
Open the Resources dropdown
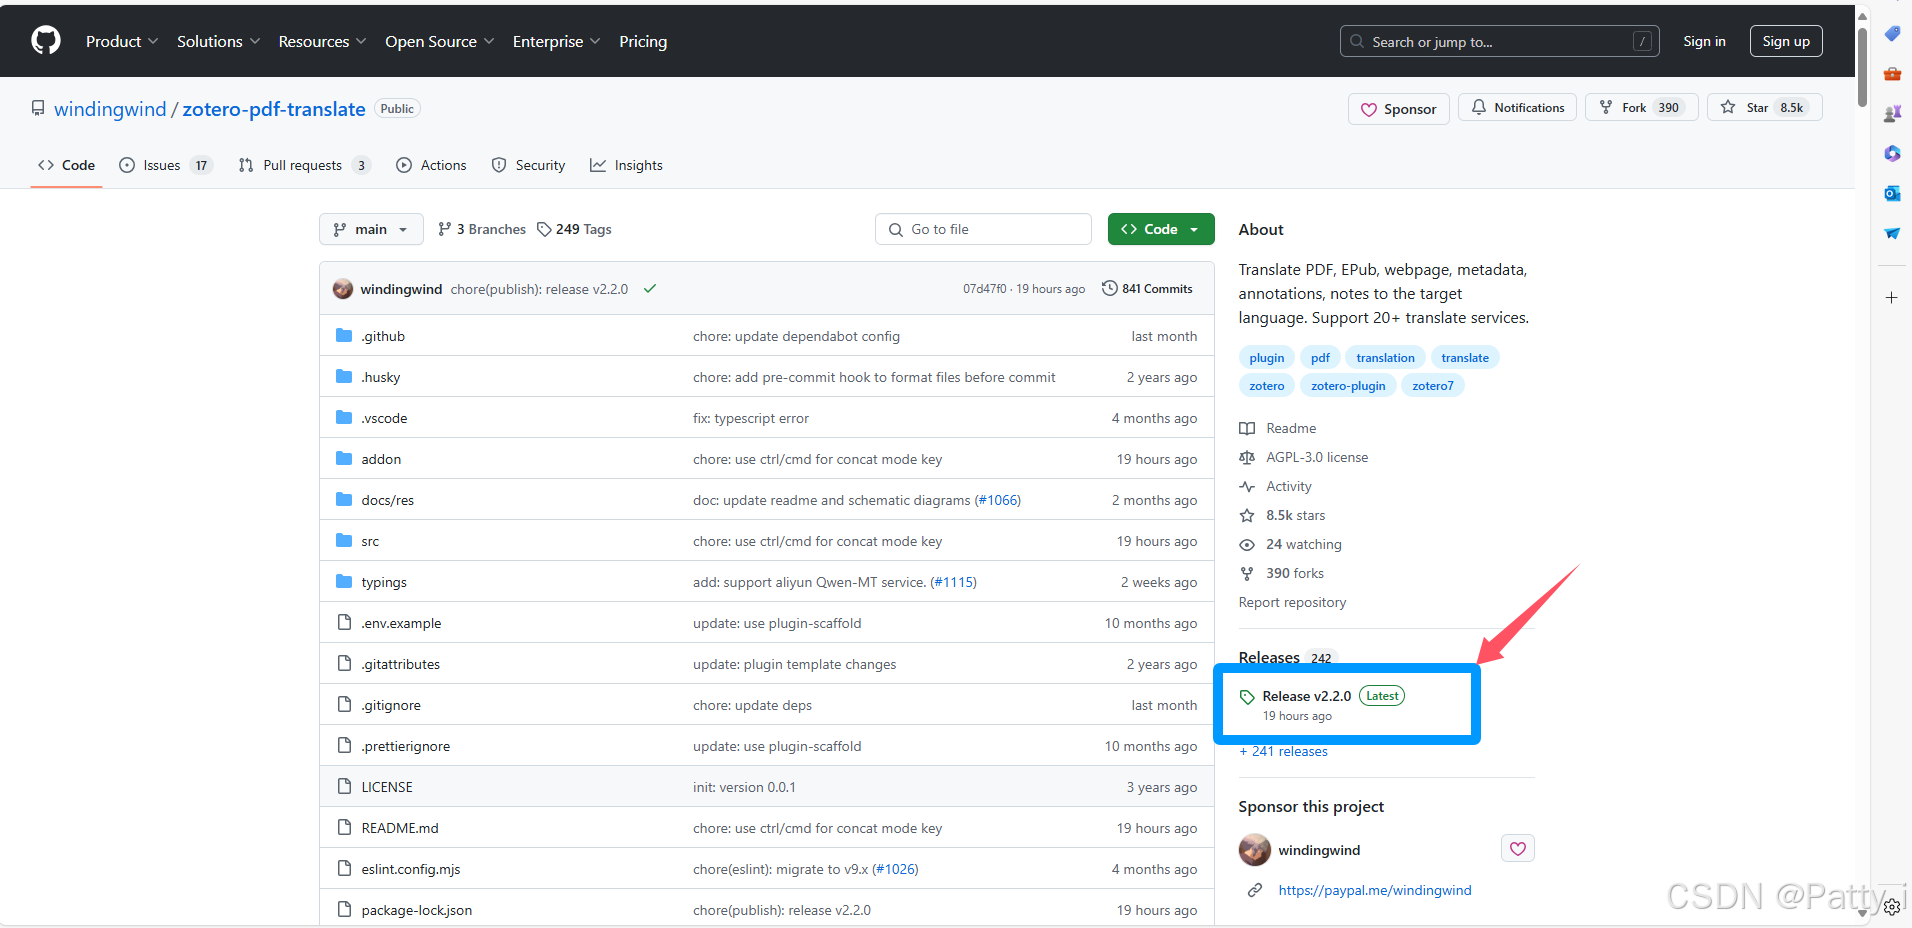coord(322,41)
